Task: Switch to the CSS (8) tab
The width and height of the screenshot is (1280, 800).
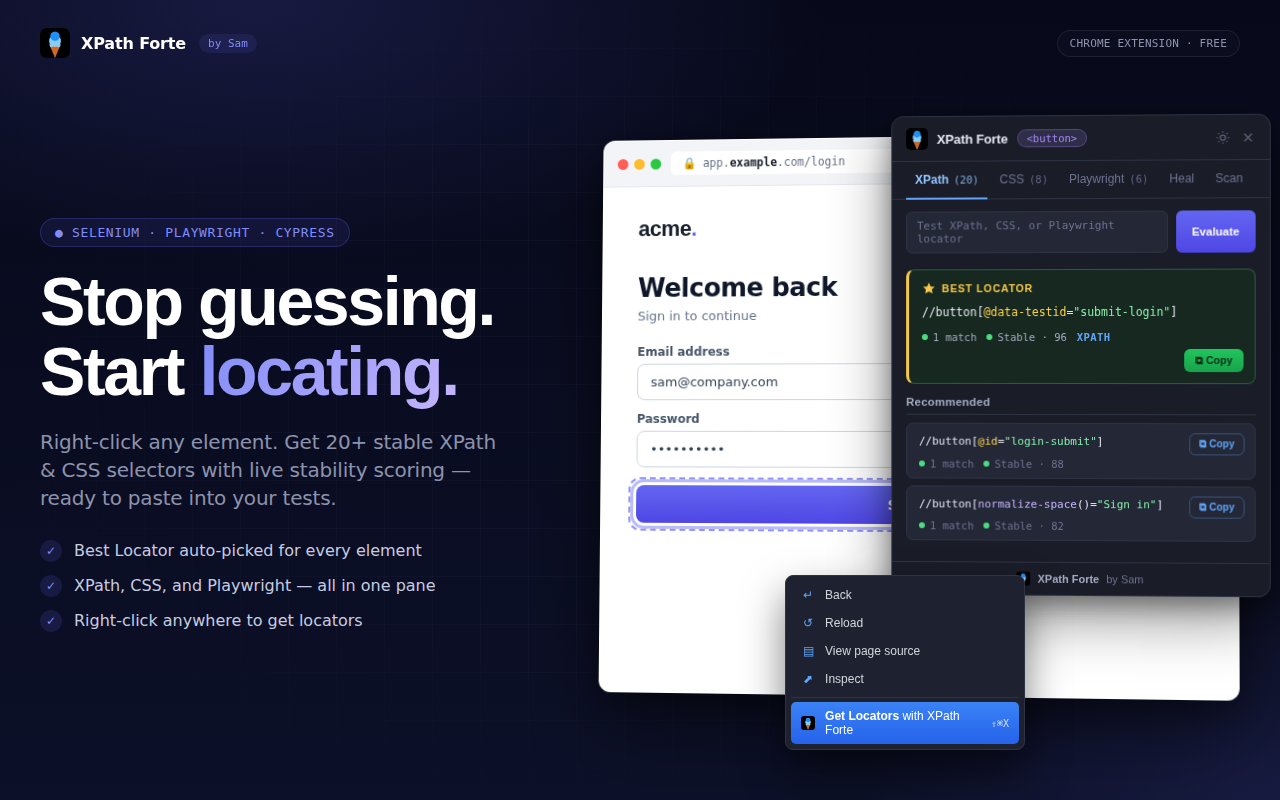Action: point(1023,180)
